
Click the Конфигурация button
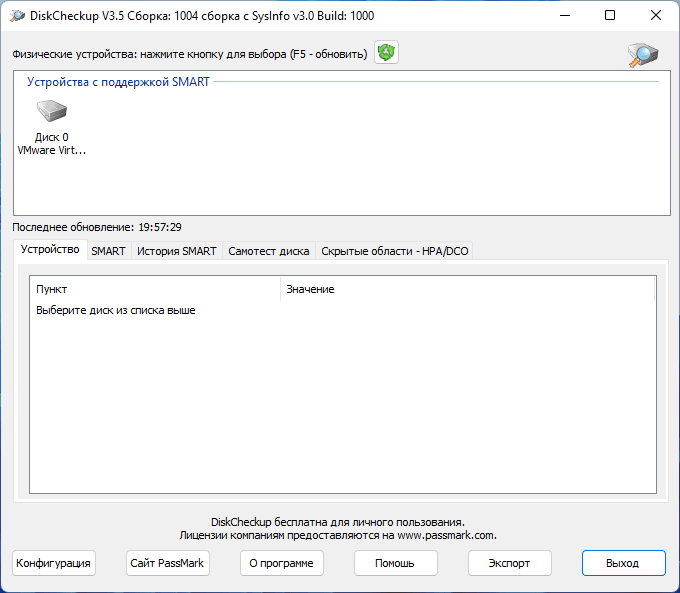coord(54,563)
